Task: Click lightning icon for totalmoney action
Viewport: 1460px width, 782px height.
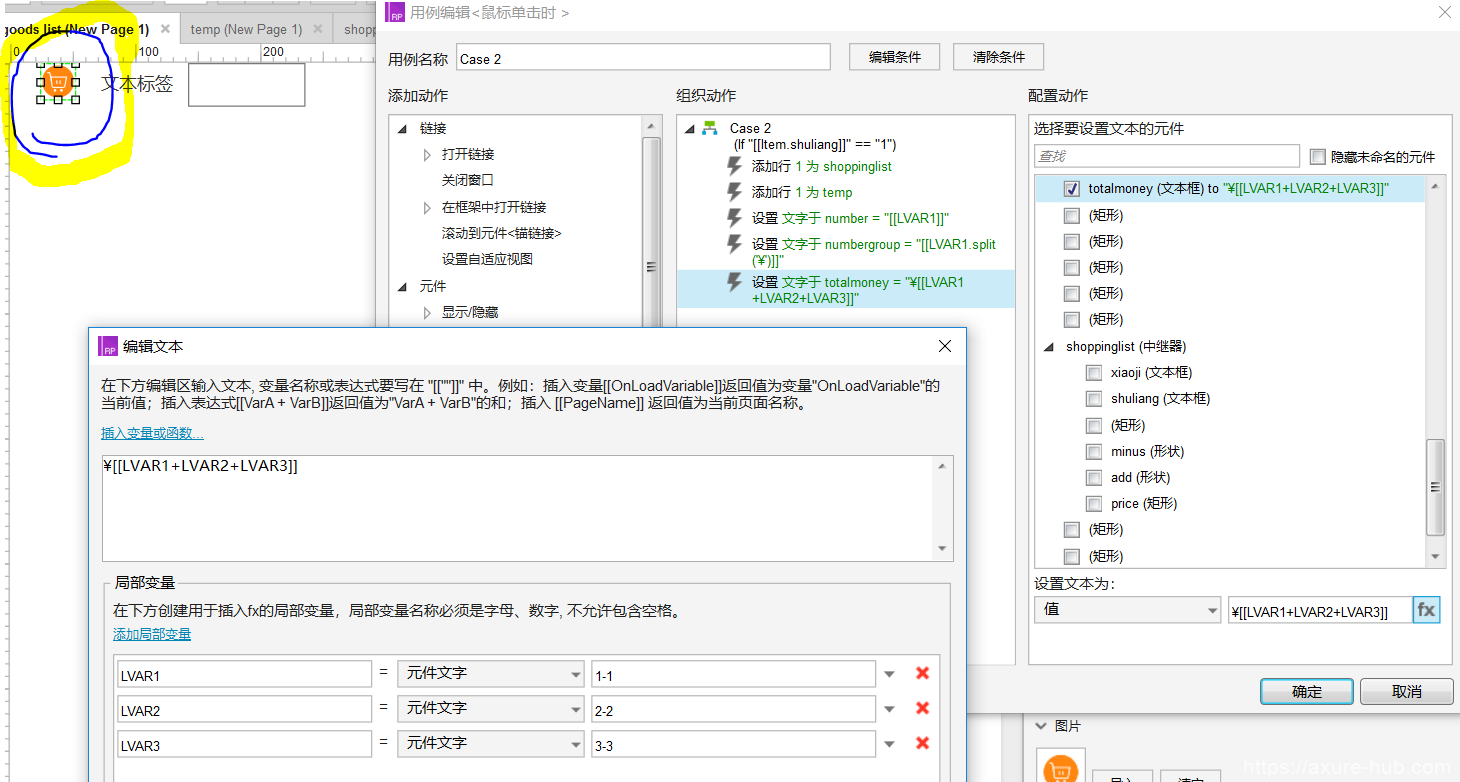Action: [735, 283]
